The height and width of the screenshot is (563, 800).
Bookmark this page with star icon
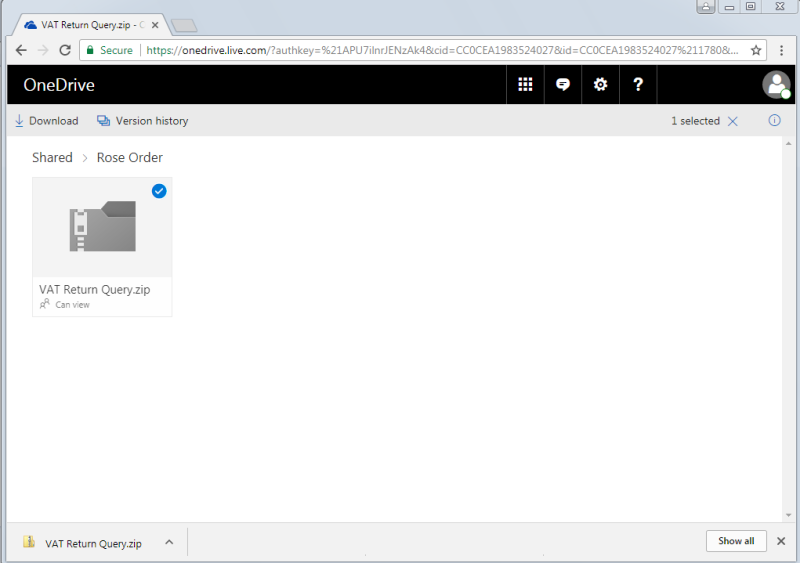pos(756,50)
